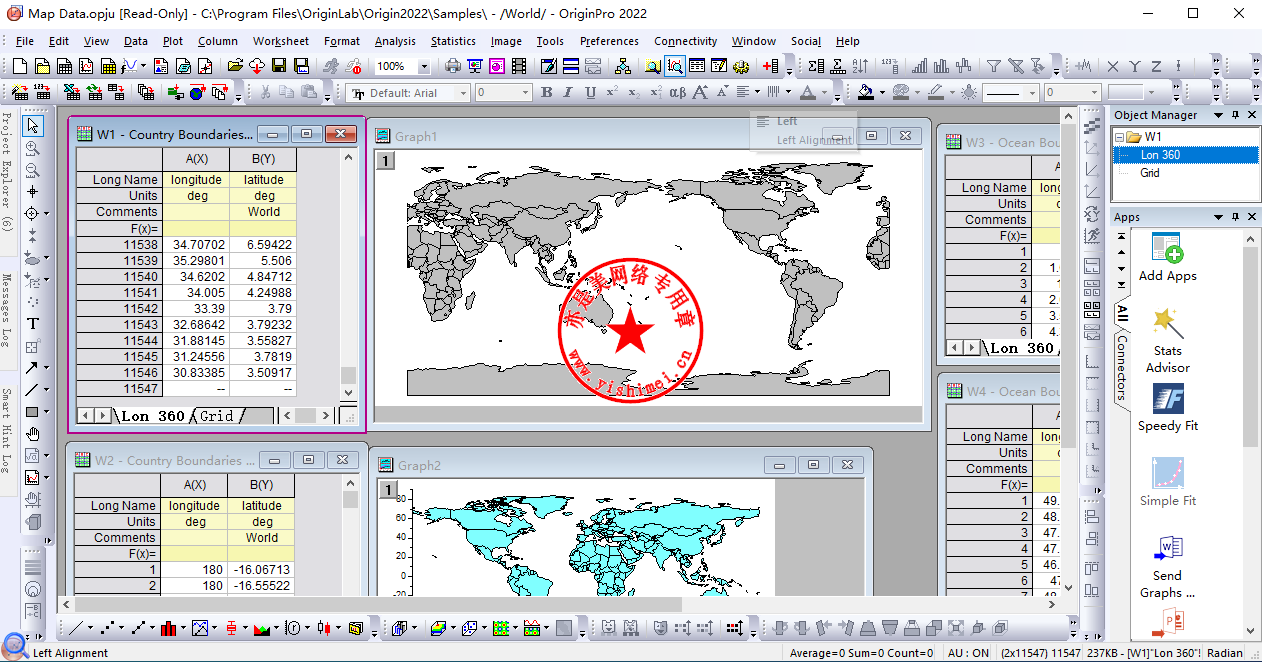Open the font size dropdown

click(x=525, y=93)
